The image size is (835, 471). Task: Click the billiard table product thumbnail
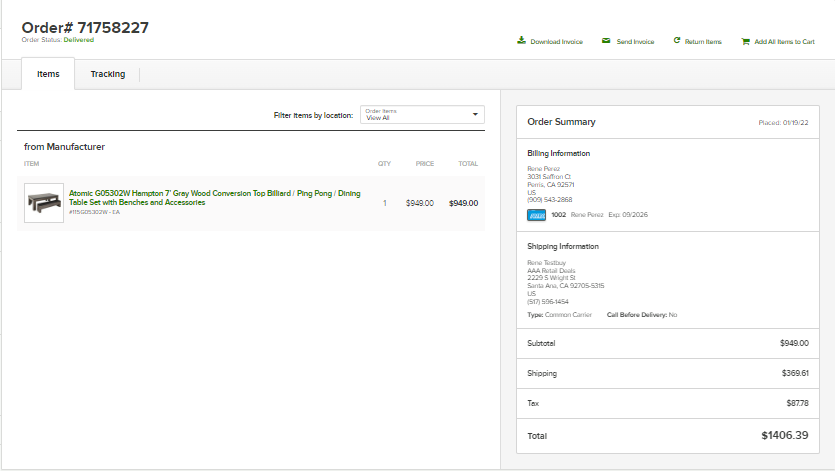click(44, 203)
